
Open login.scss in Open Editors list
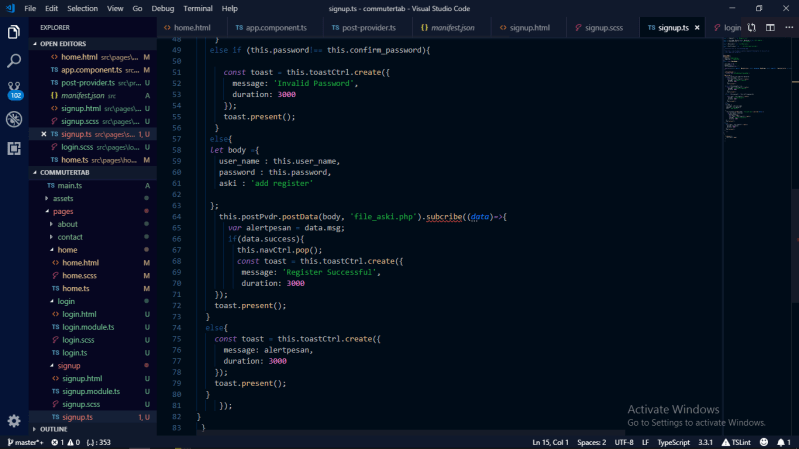[93, 147]
